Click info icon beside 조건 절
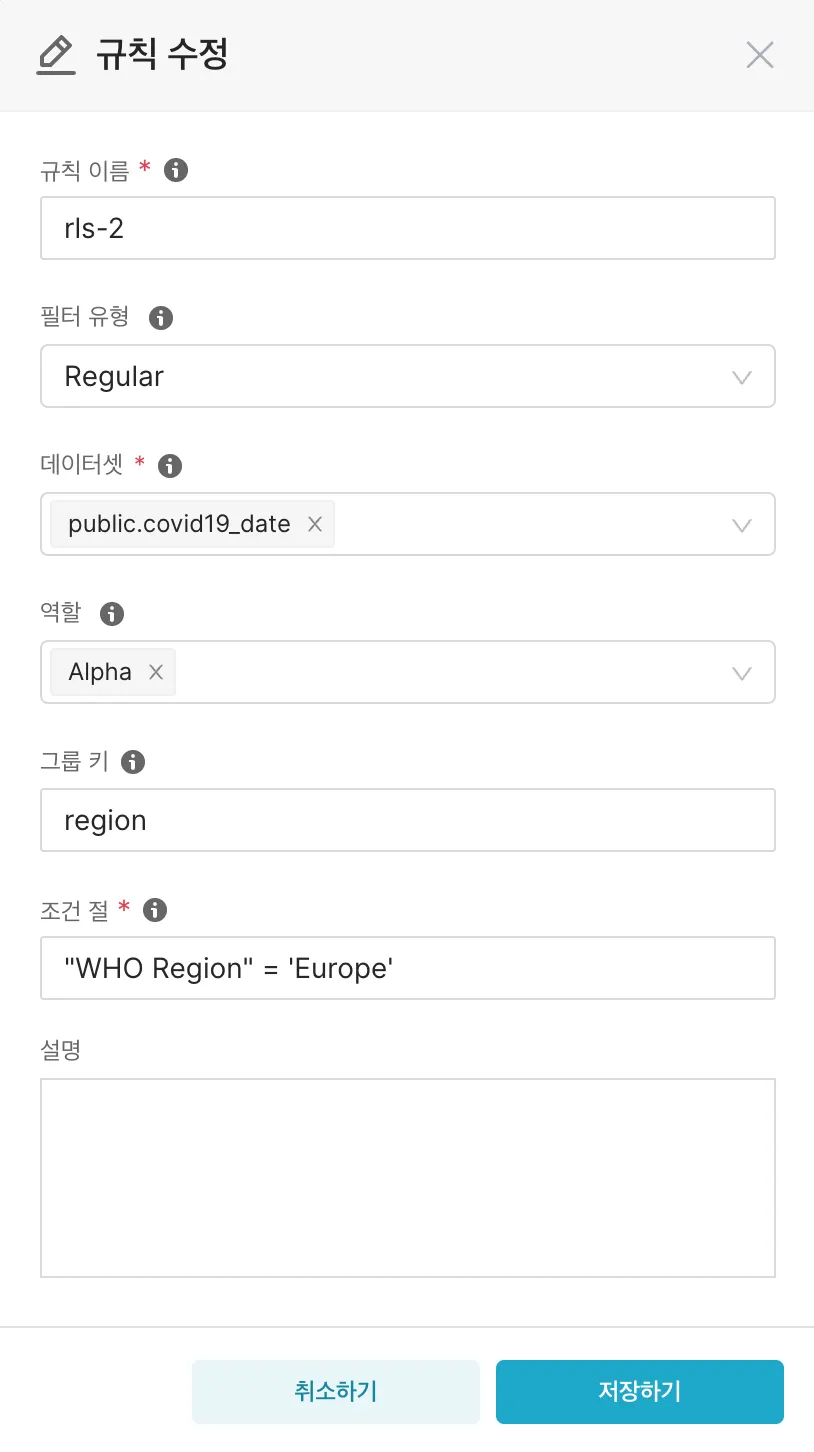This screenshot has height=1452, width=814. coord(155,909)
